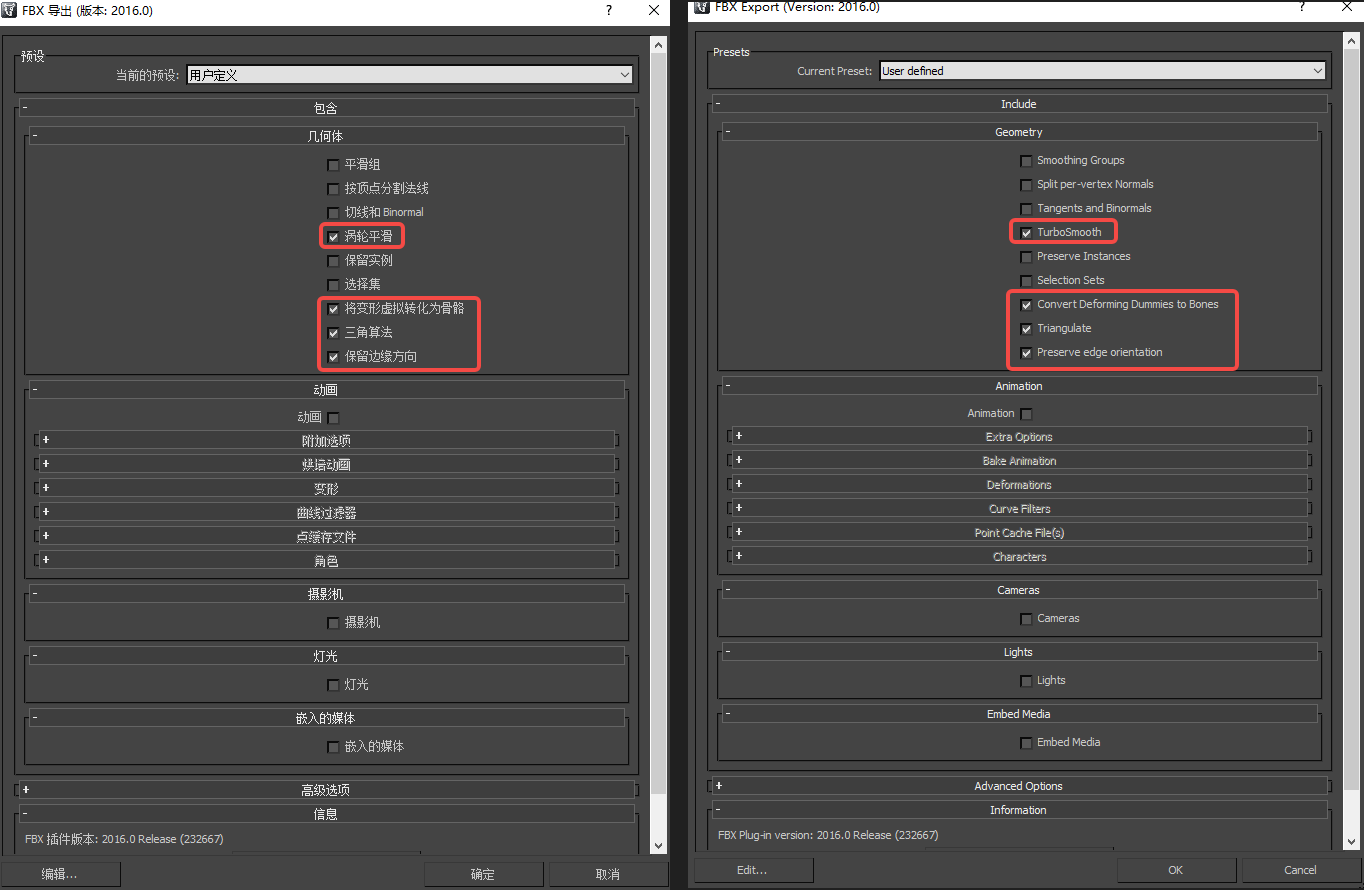This screenshot has width=1364, height=890.
Task: Click the FBX 导出 title bar app icon
Action: [10, 10]
